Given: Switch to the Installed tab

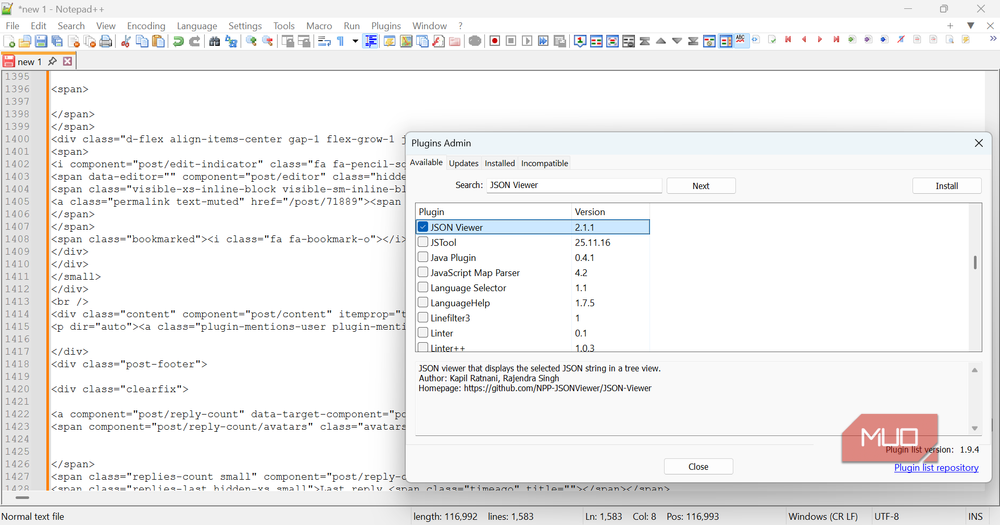Looking at the screenshot, I should point(499,163).
